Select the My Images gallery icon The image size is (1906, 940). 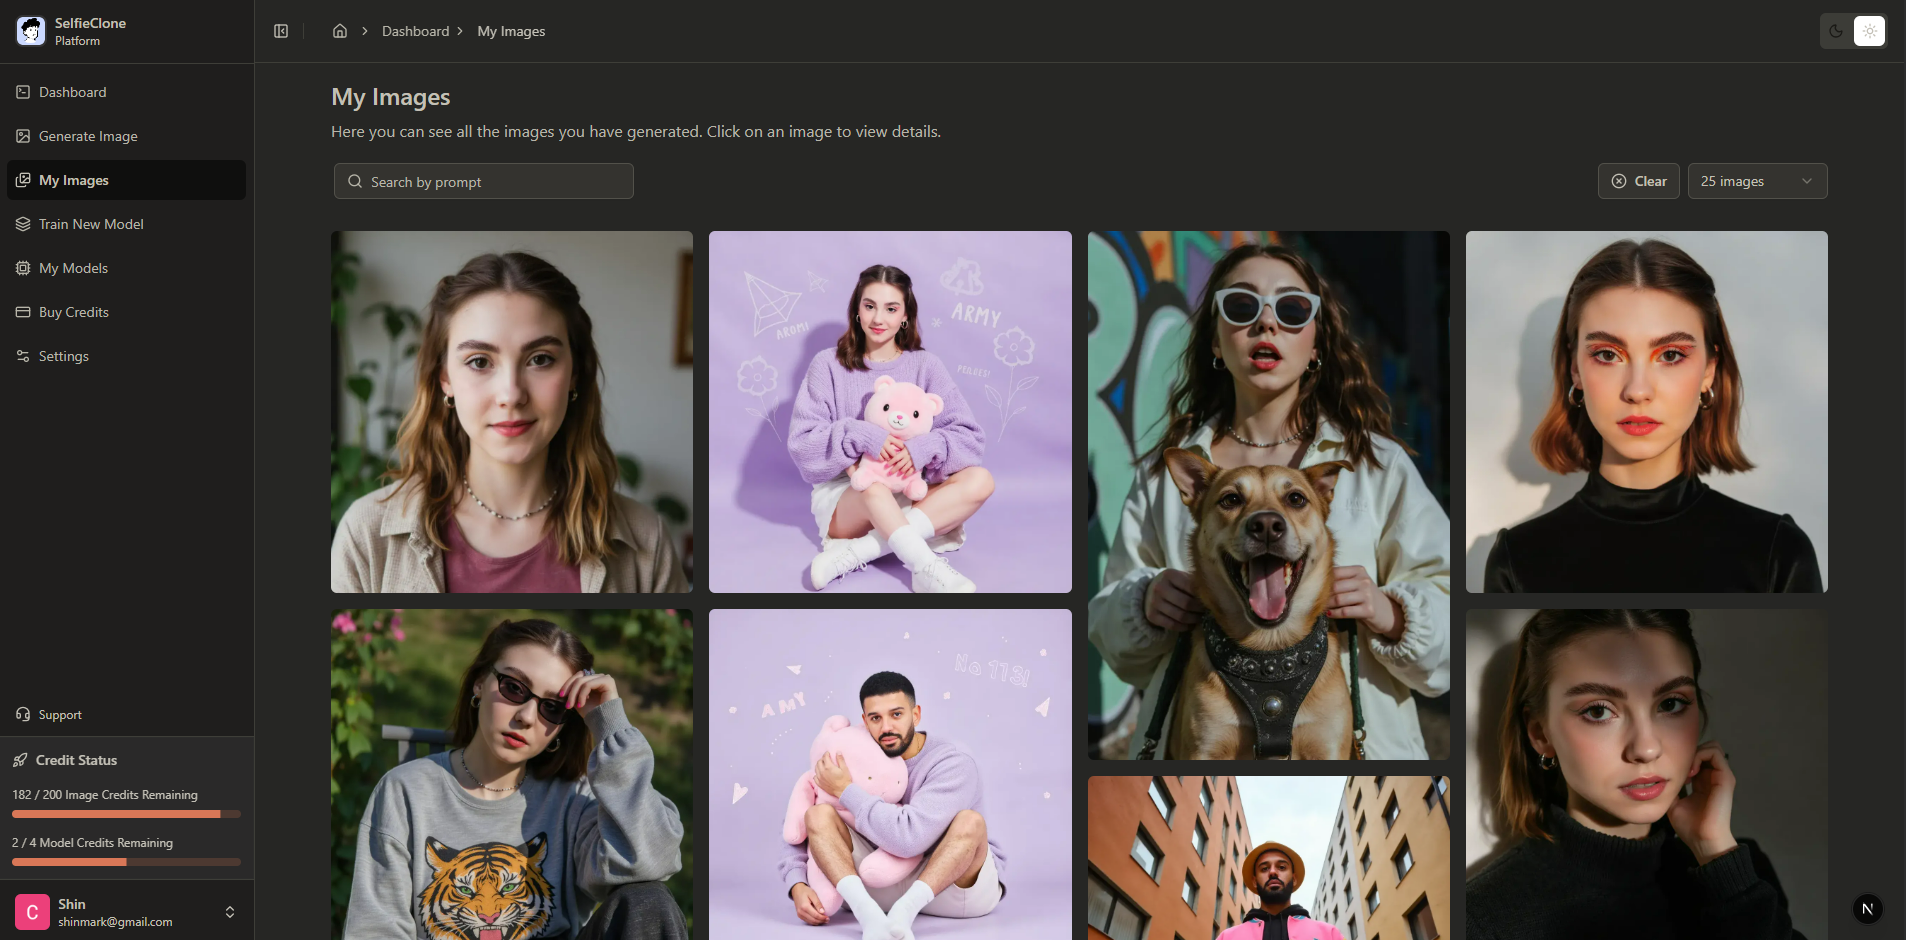[x=22, y=180]
